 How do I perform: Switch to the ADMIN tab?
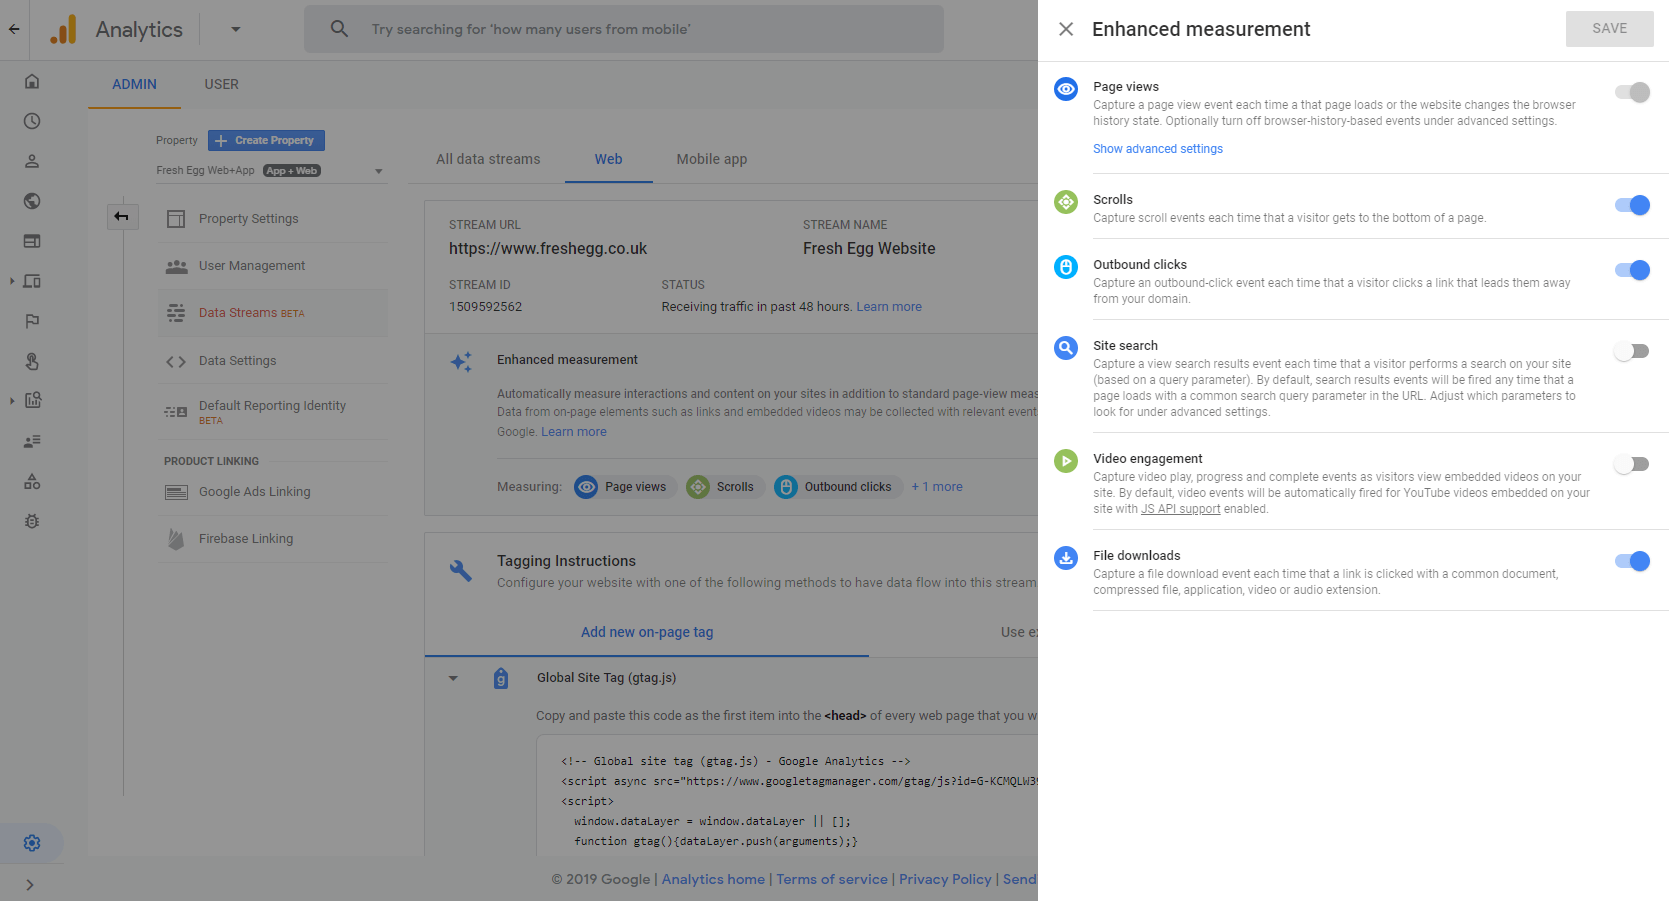[134, 84]
